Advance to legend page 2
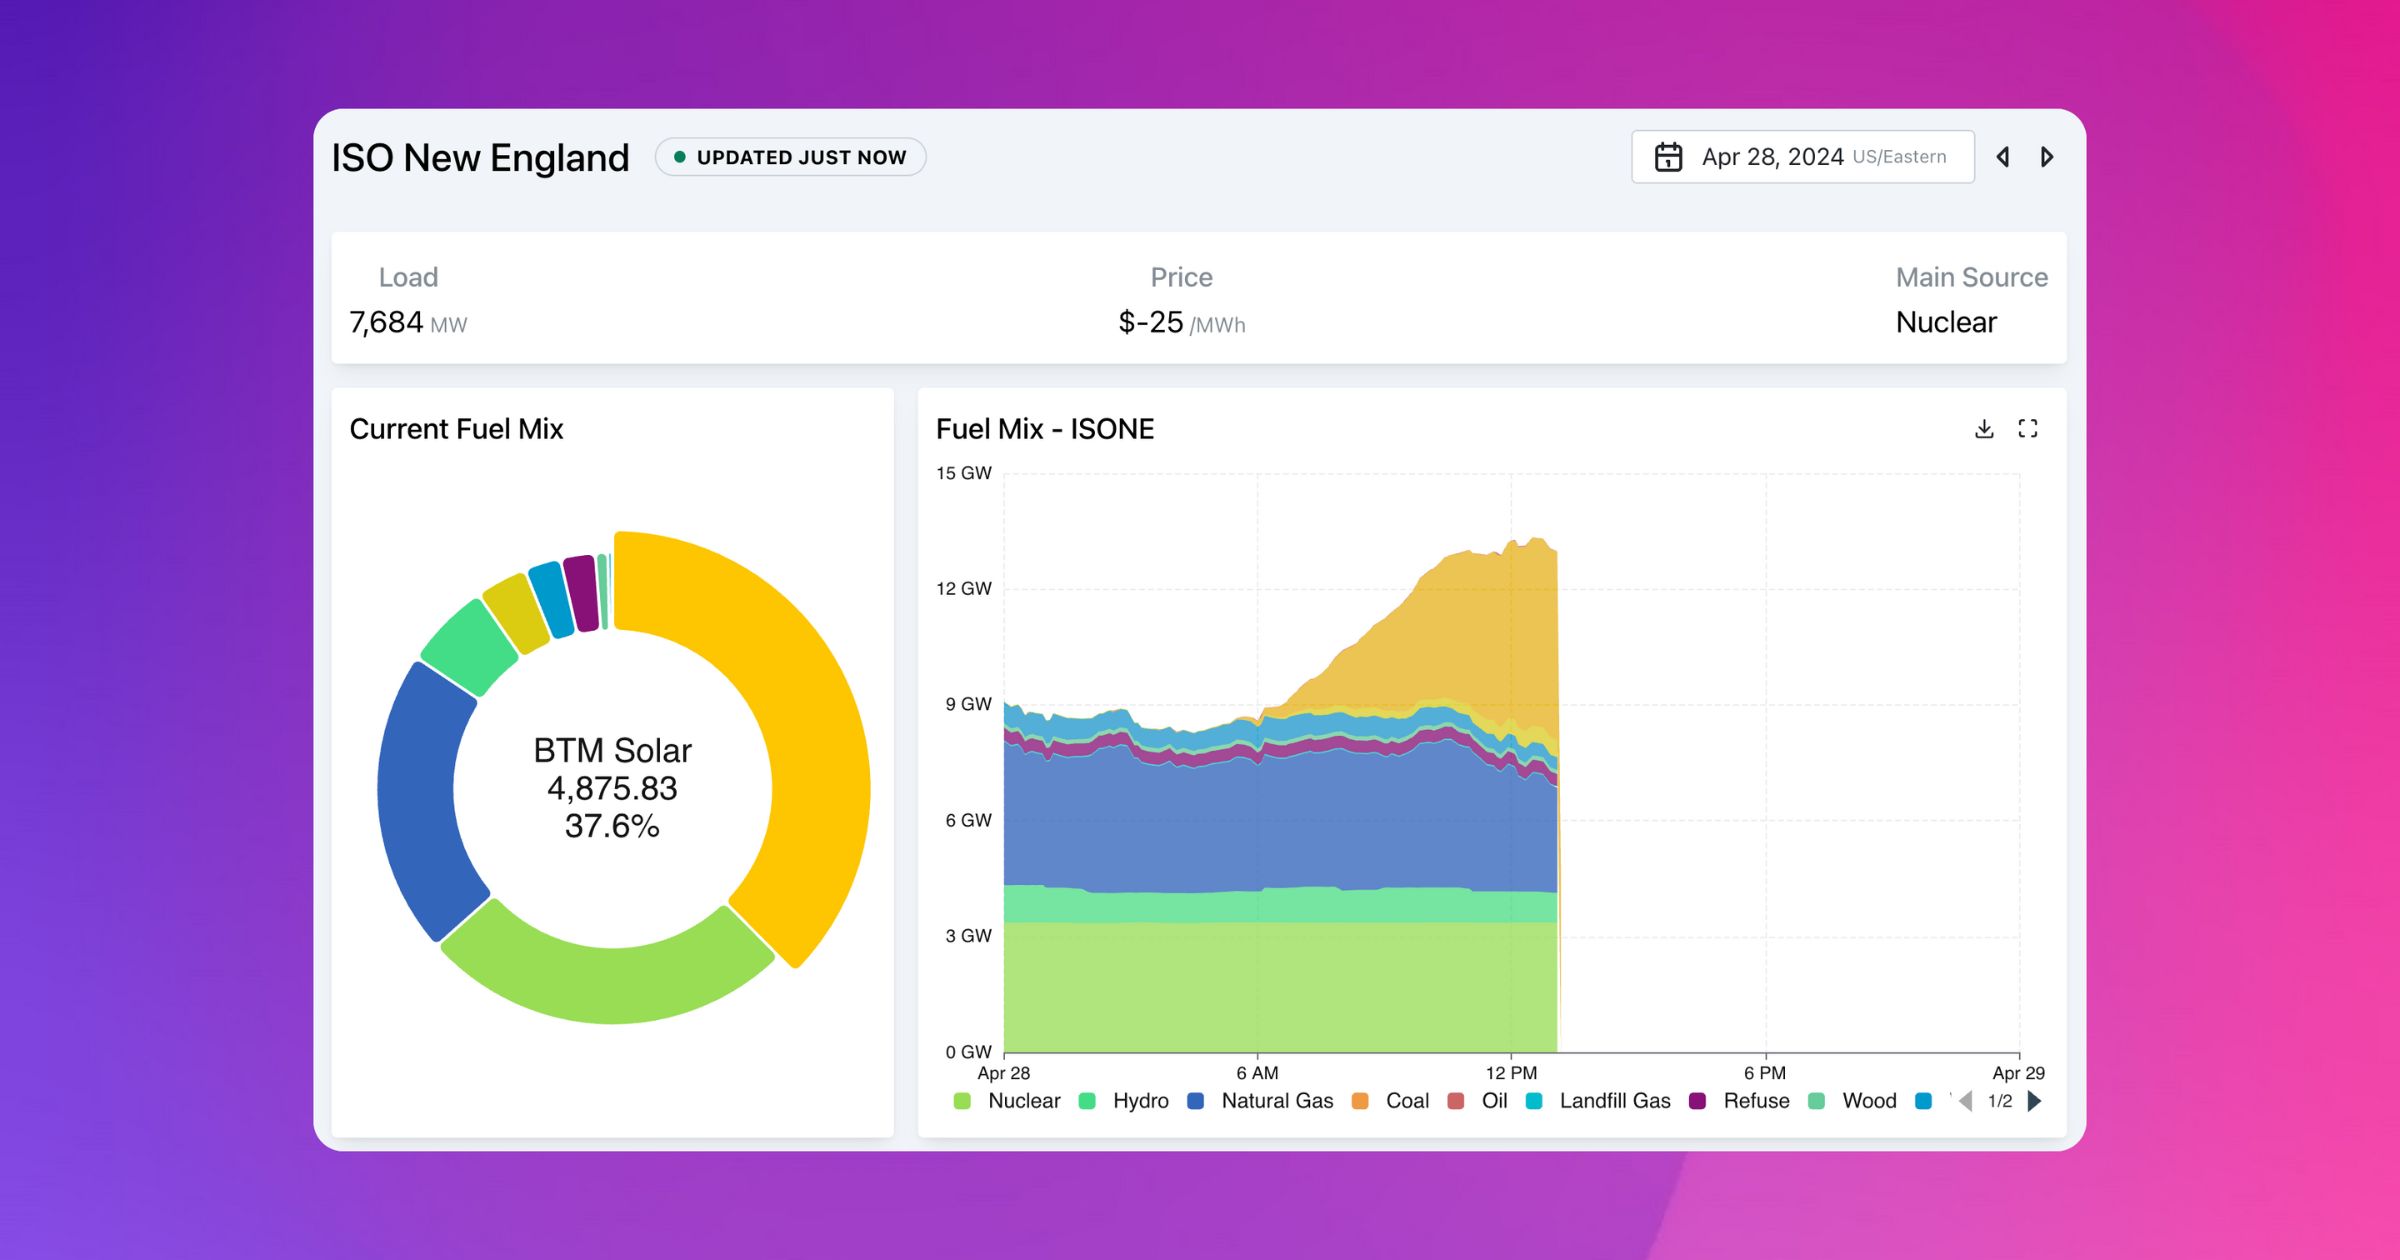Viewport: 2400px width, 1260px height. point(2035,1101)
